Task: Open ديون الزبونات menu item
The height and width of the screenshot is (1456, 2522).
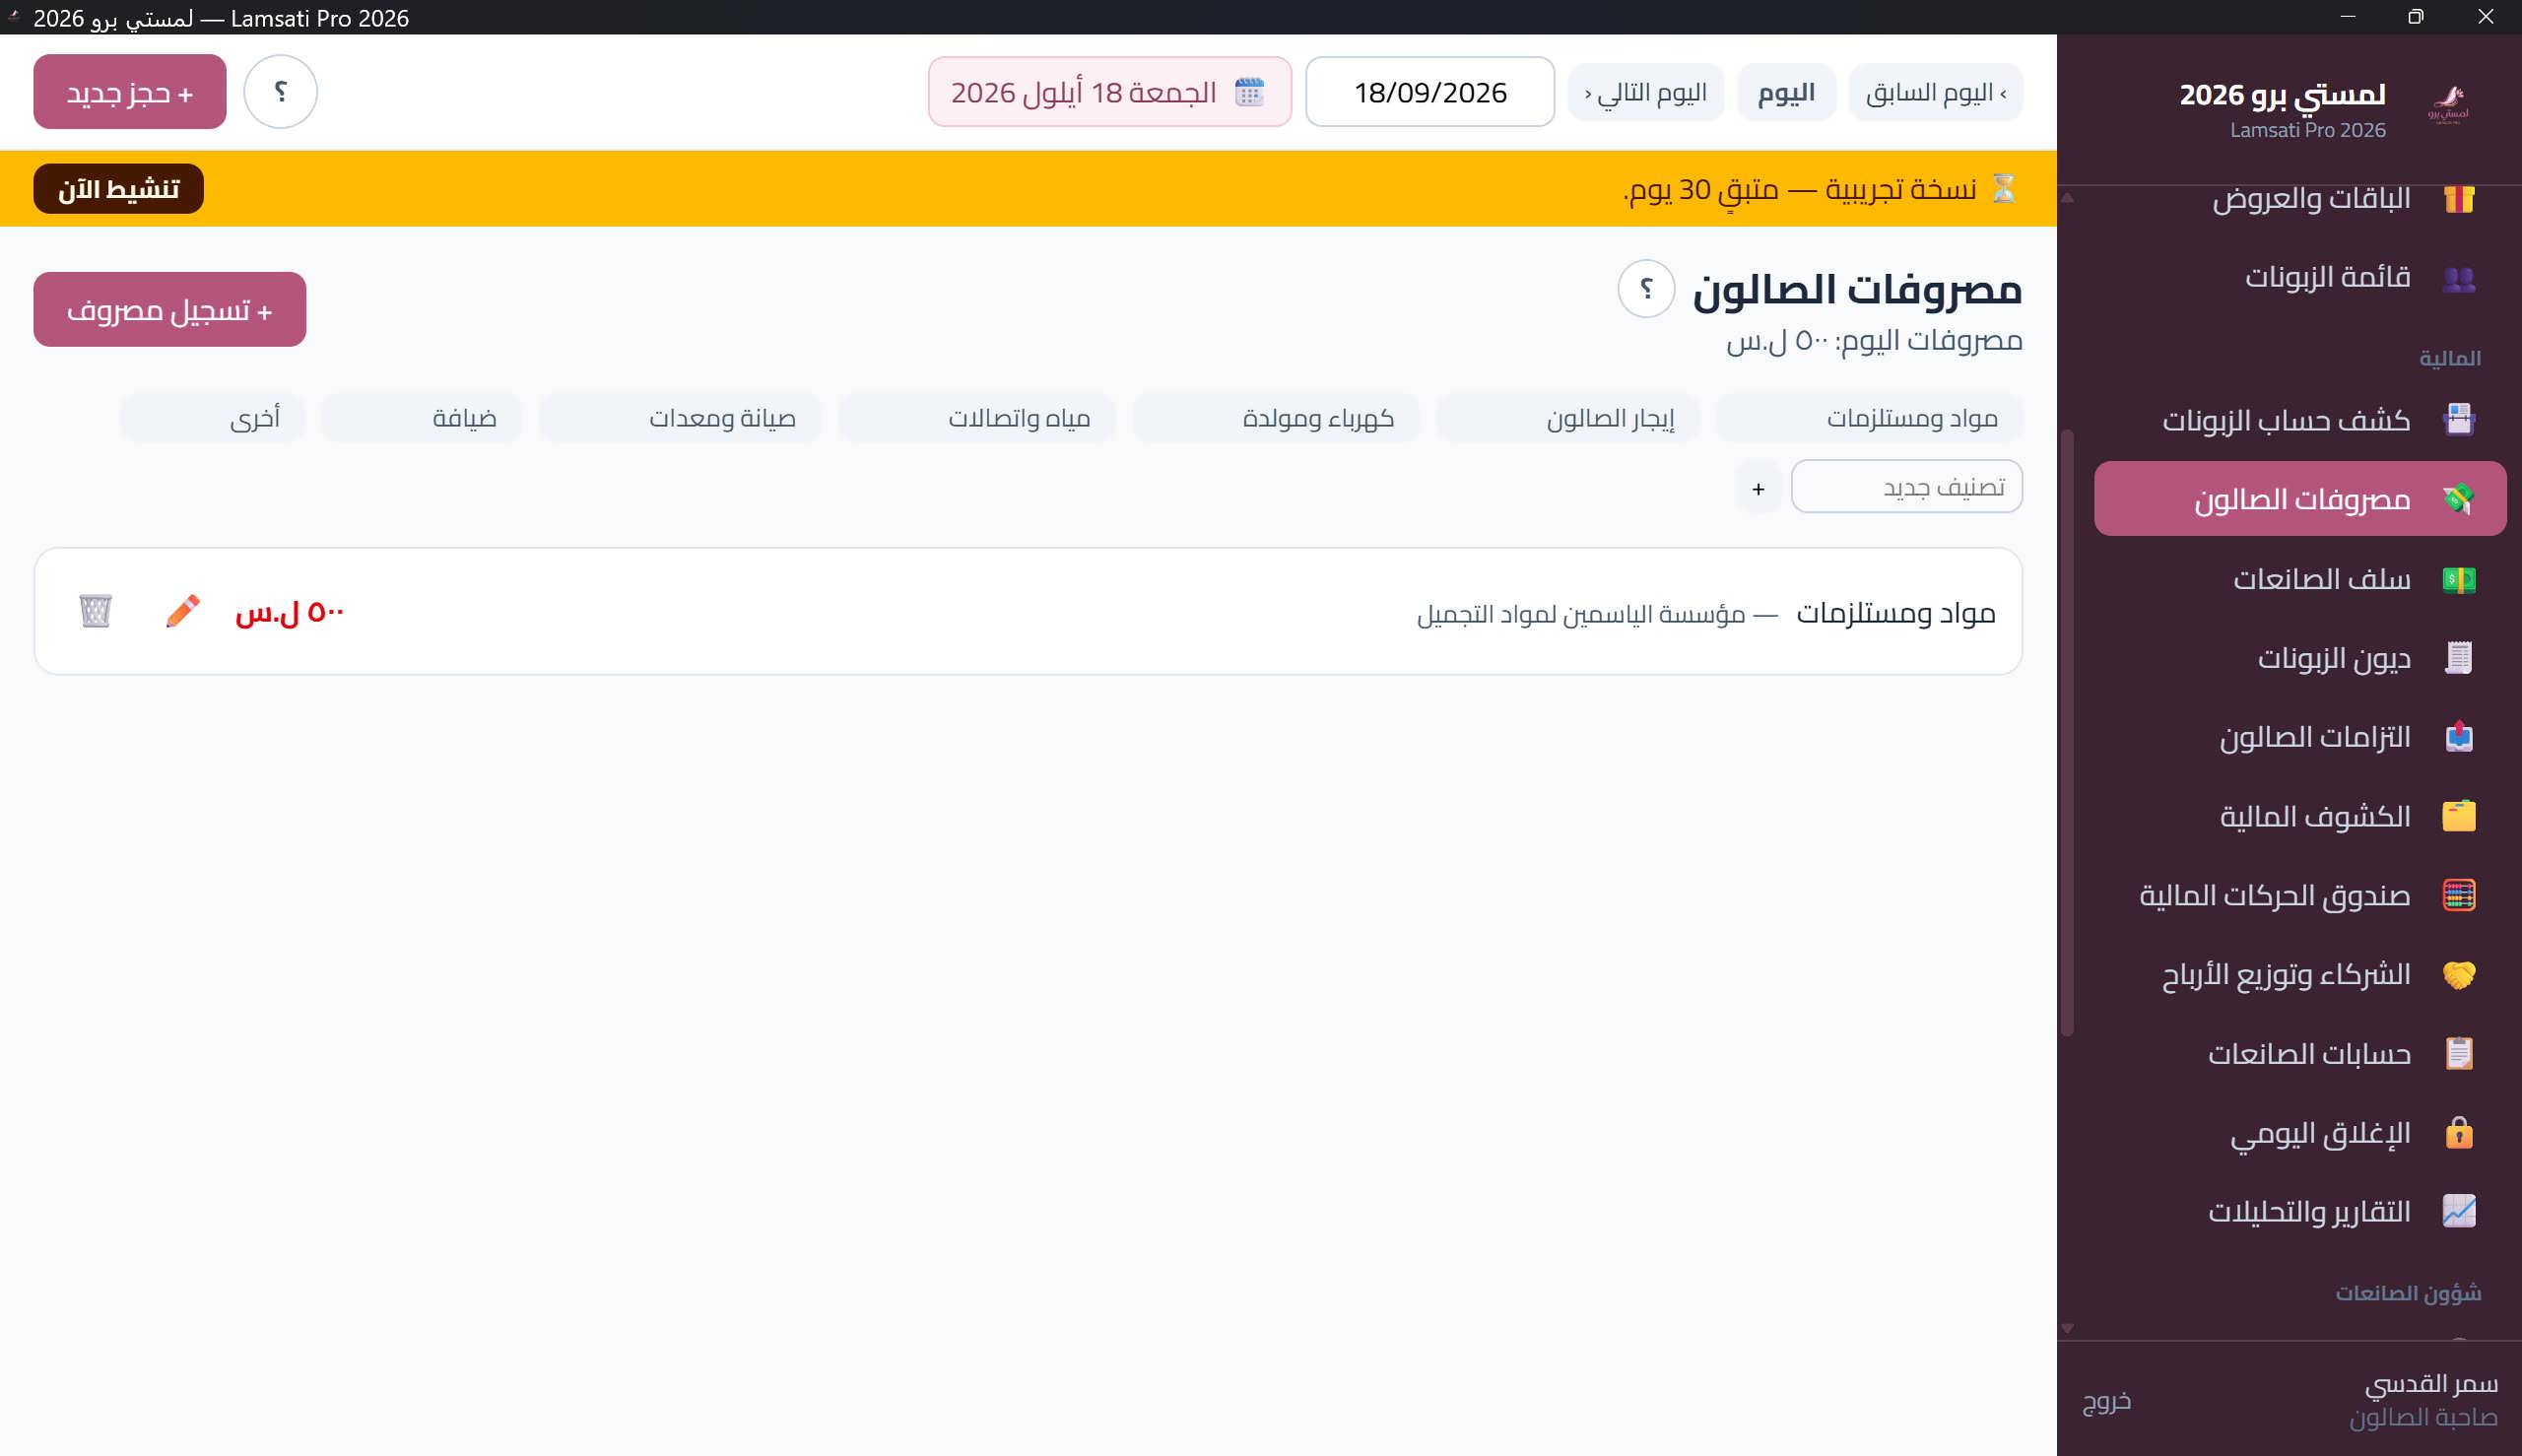Action: (2300, 658)
